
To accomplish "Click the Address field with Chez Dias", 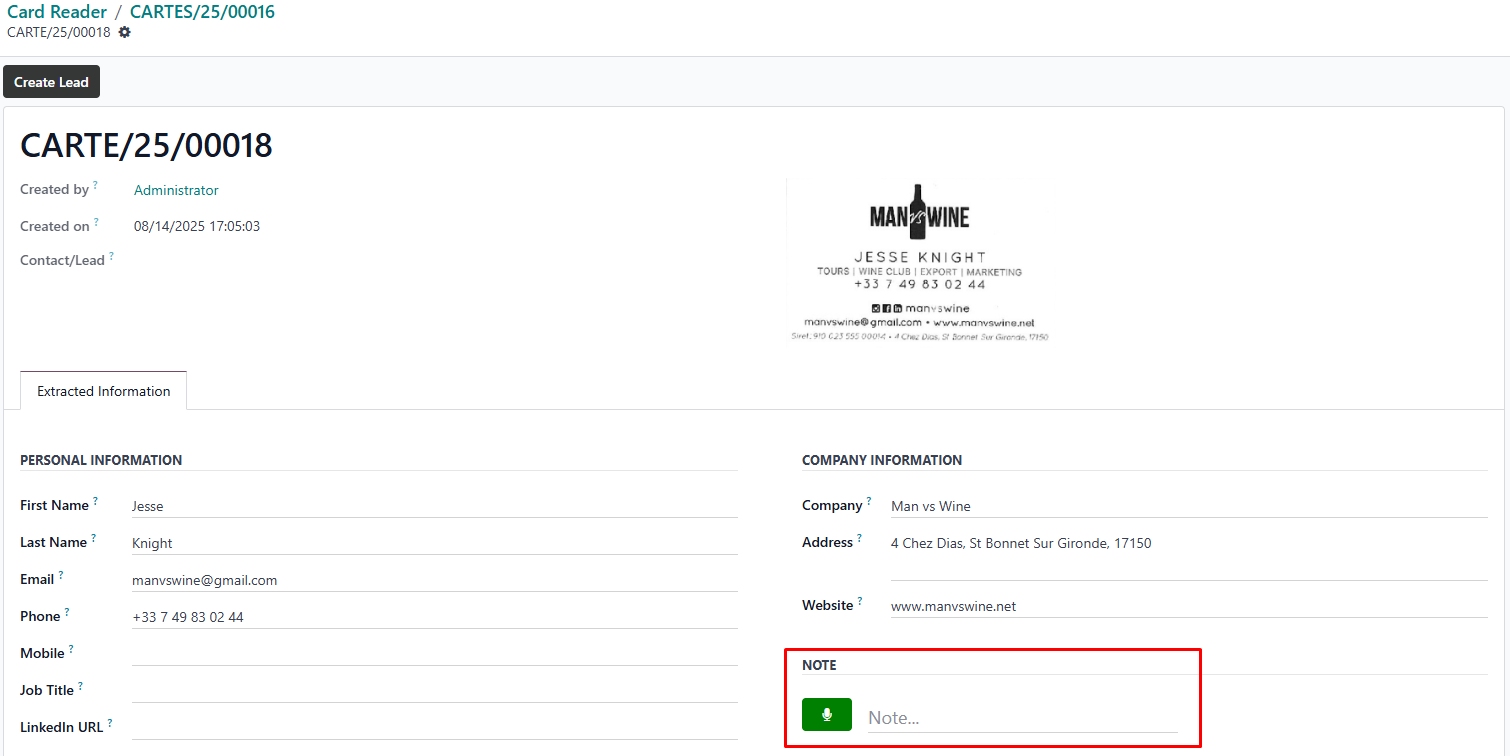I will click(1188, 544).
